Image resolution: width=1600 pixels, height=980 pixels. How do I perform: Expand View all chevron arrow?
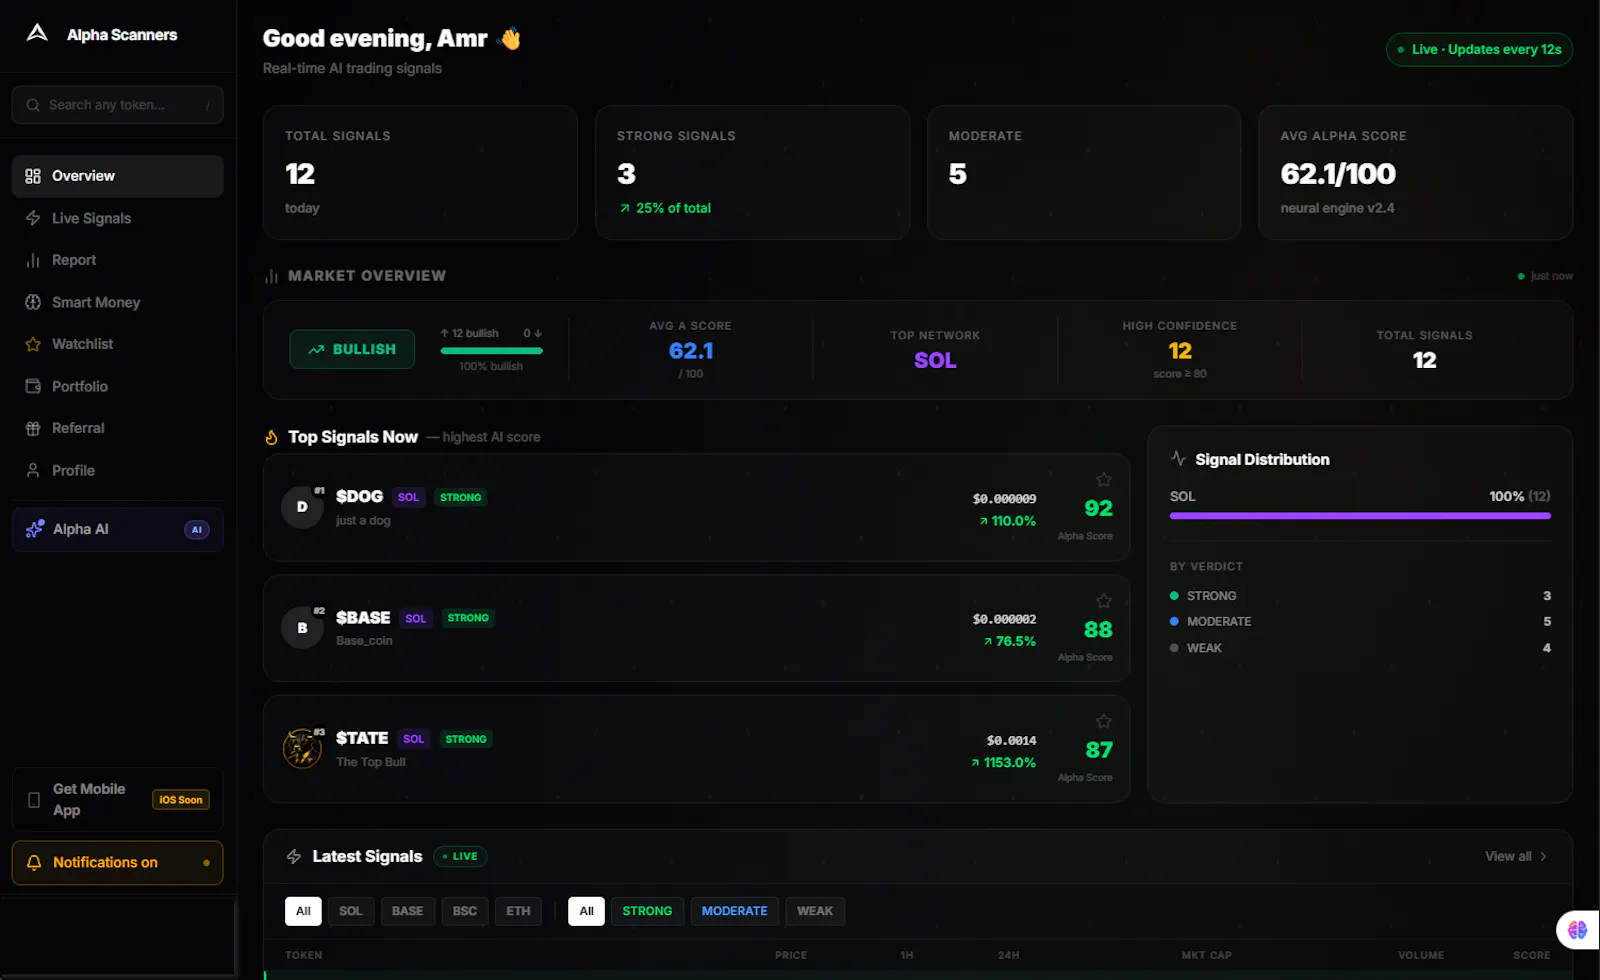click(1543, 856)
